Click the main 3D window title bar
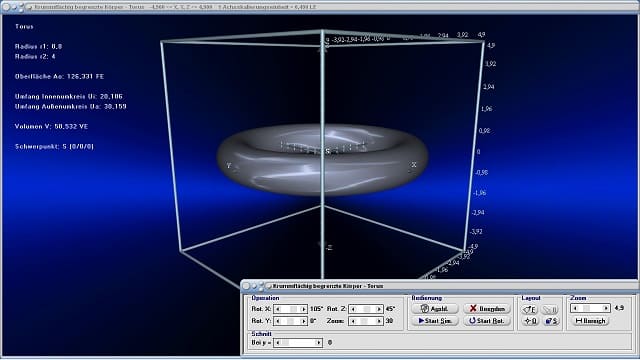This screenshot has width=640, height=360. [x=320, y=7]
